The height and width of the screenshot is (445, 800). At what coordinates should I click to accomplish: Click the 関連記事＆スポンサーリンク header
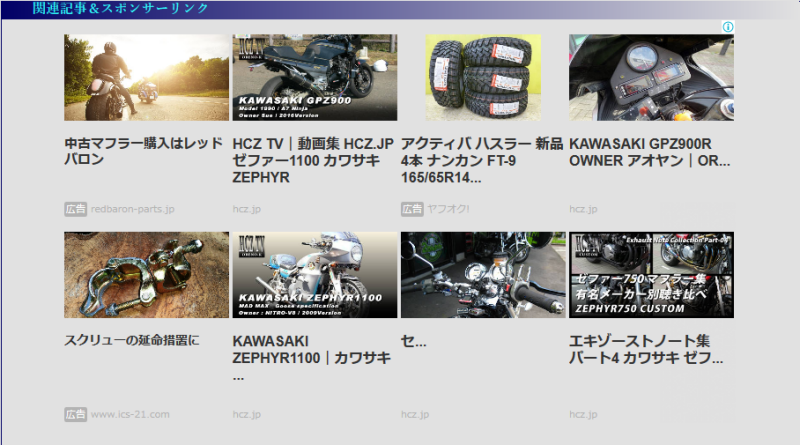[120, 9]
